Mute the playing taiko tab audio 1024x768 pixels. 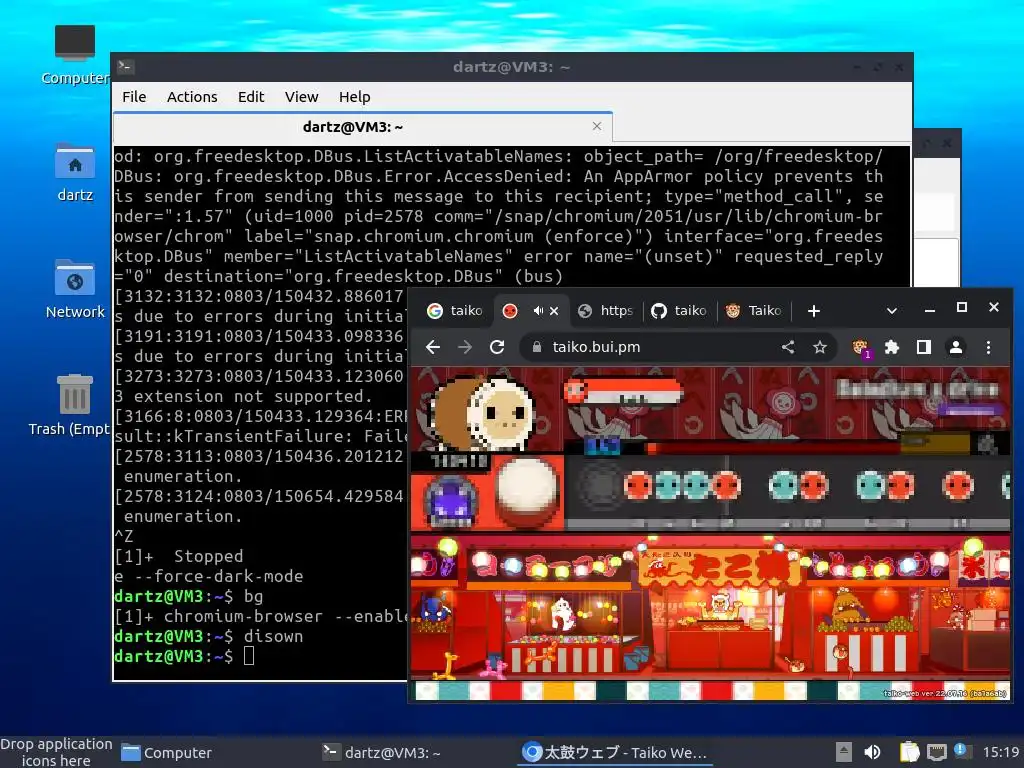pyautogui.click(x=537, y=311)
